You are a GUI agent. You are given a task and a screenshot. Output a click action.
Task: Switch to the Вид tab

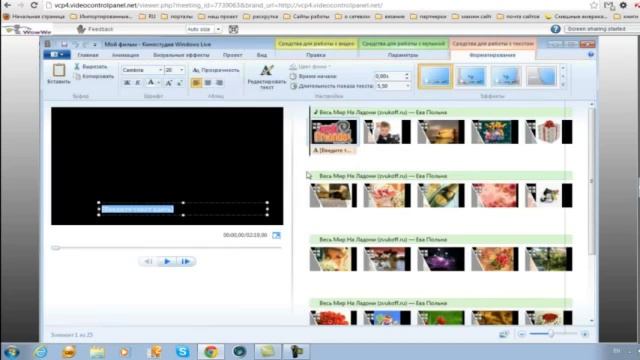coord(262,55)
